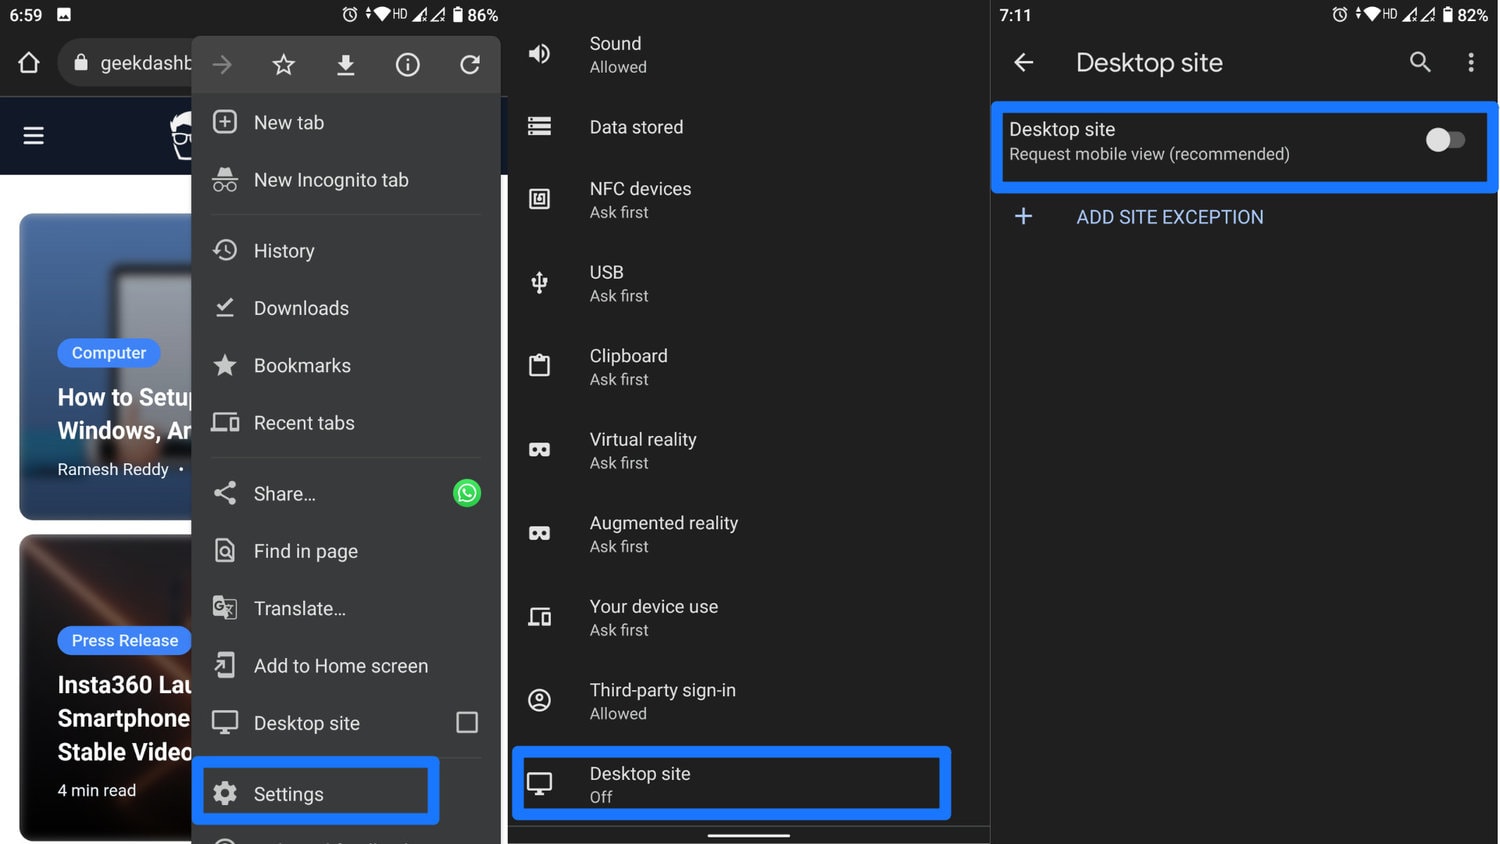Tap the gear icon beside Settings
1500x844 pixels.
225,793
